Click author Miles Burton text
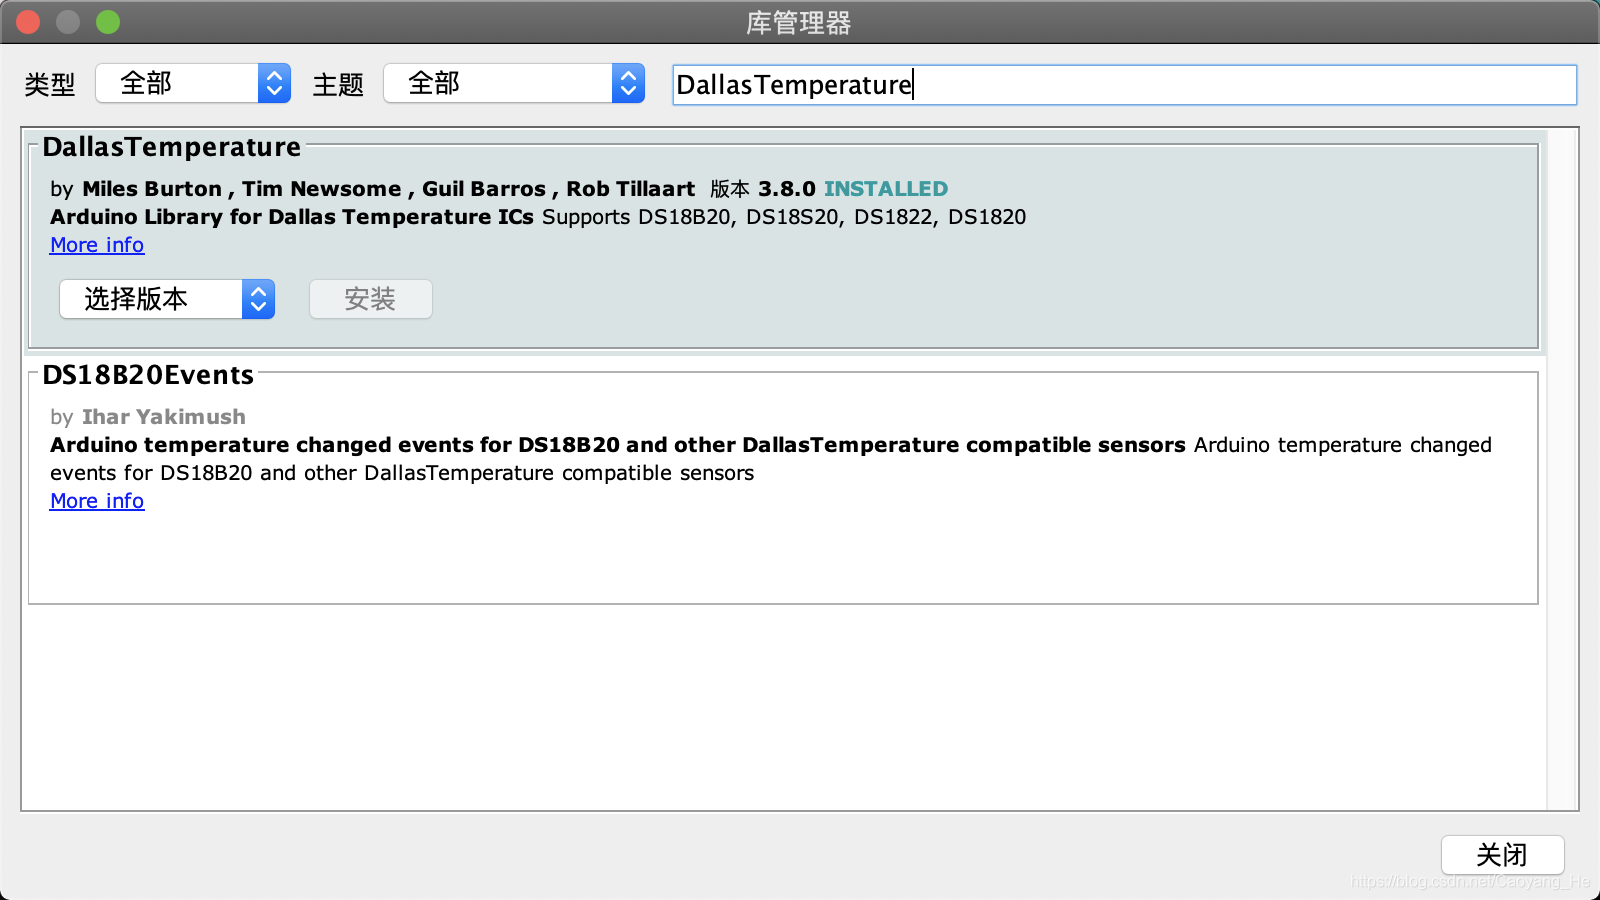The image size is (1600, 900). [152, 189]
